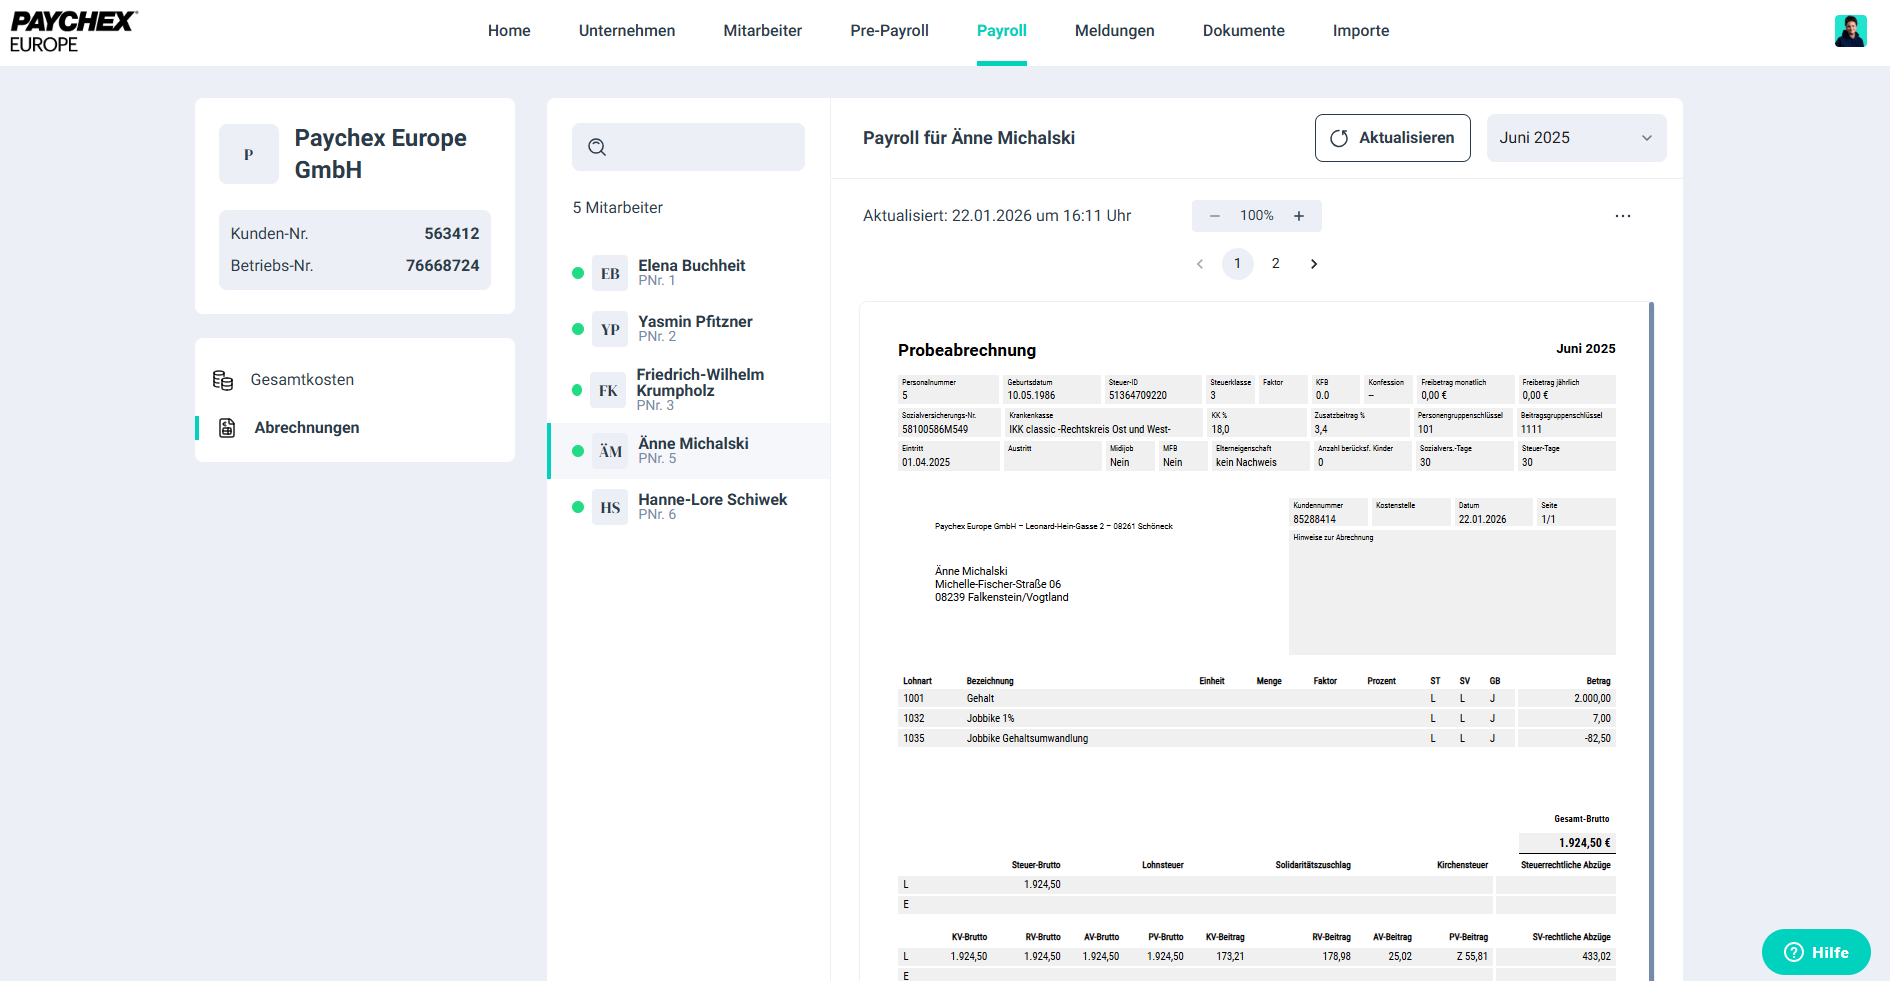Open the Dokumente tab
Image resolution: width=1890 pixels, height=981 pixels.
[1243, 31]
